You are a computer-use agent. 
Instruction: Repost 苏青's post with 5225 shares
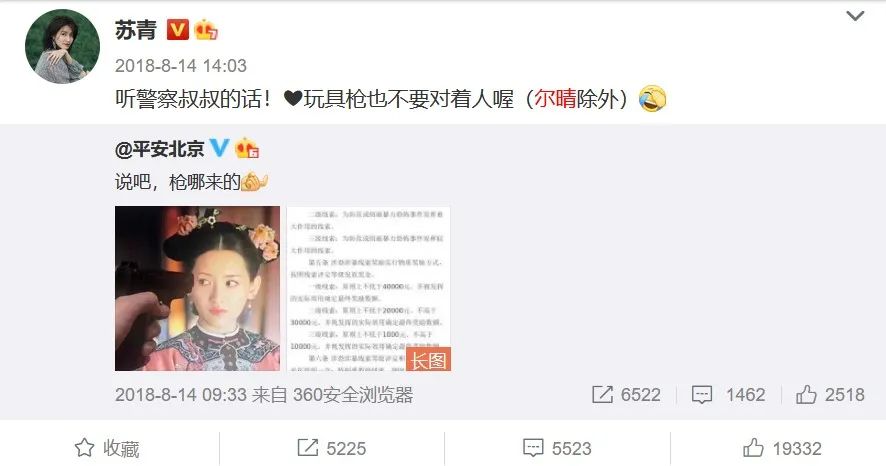[x=332, y=448]
